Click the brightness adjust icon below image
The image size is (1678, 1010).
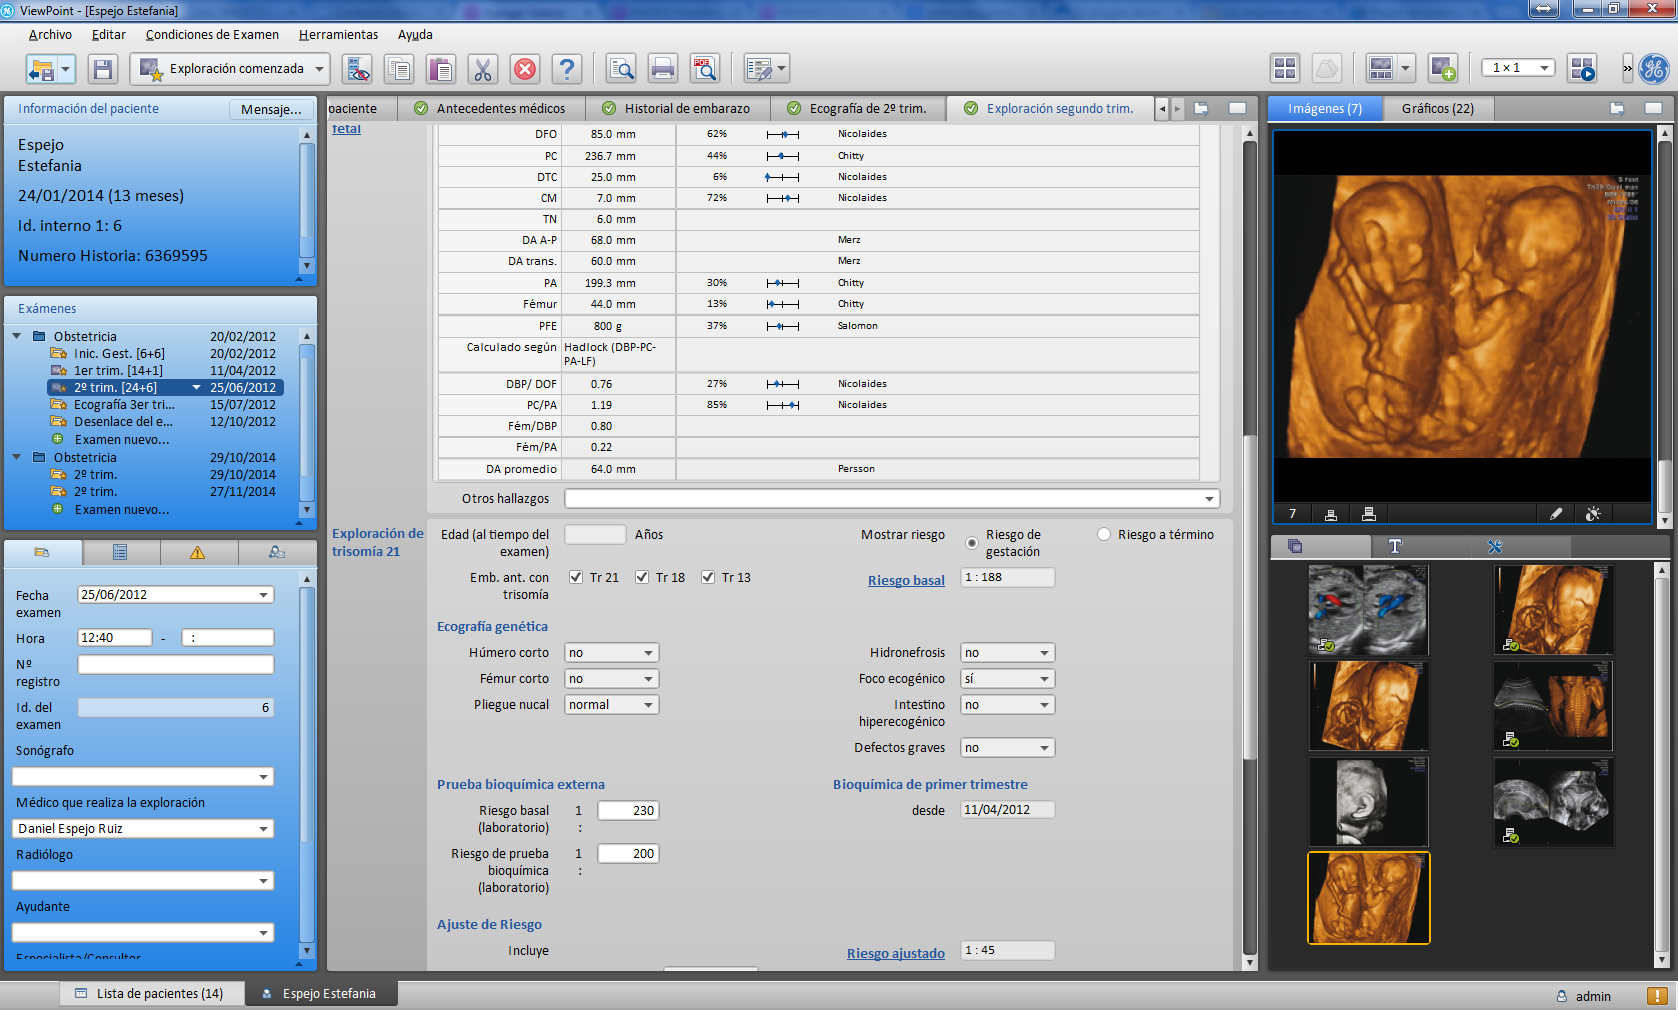click(x=1593, y=514)
